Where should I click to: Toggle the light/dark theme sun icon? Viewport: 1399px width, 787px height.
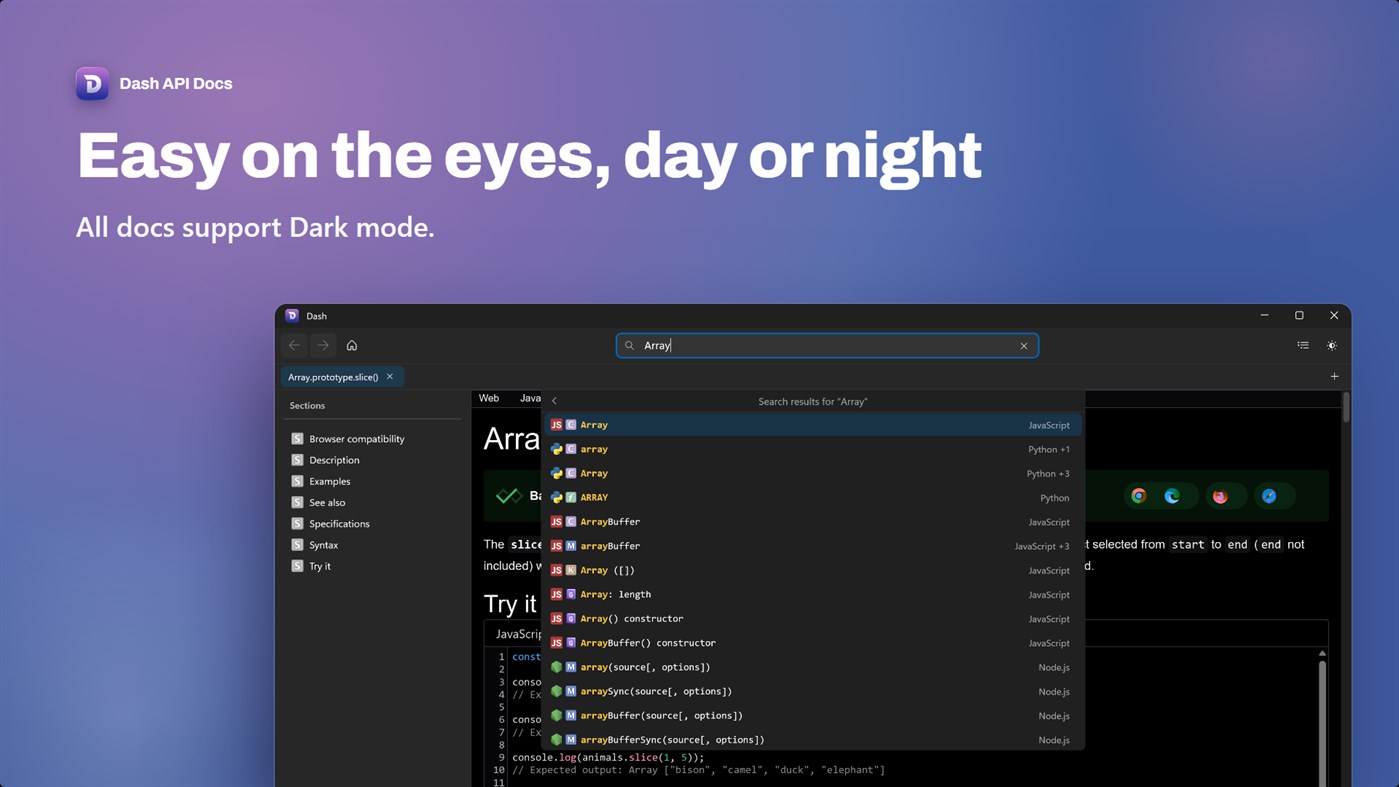click(1332, 345)
